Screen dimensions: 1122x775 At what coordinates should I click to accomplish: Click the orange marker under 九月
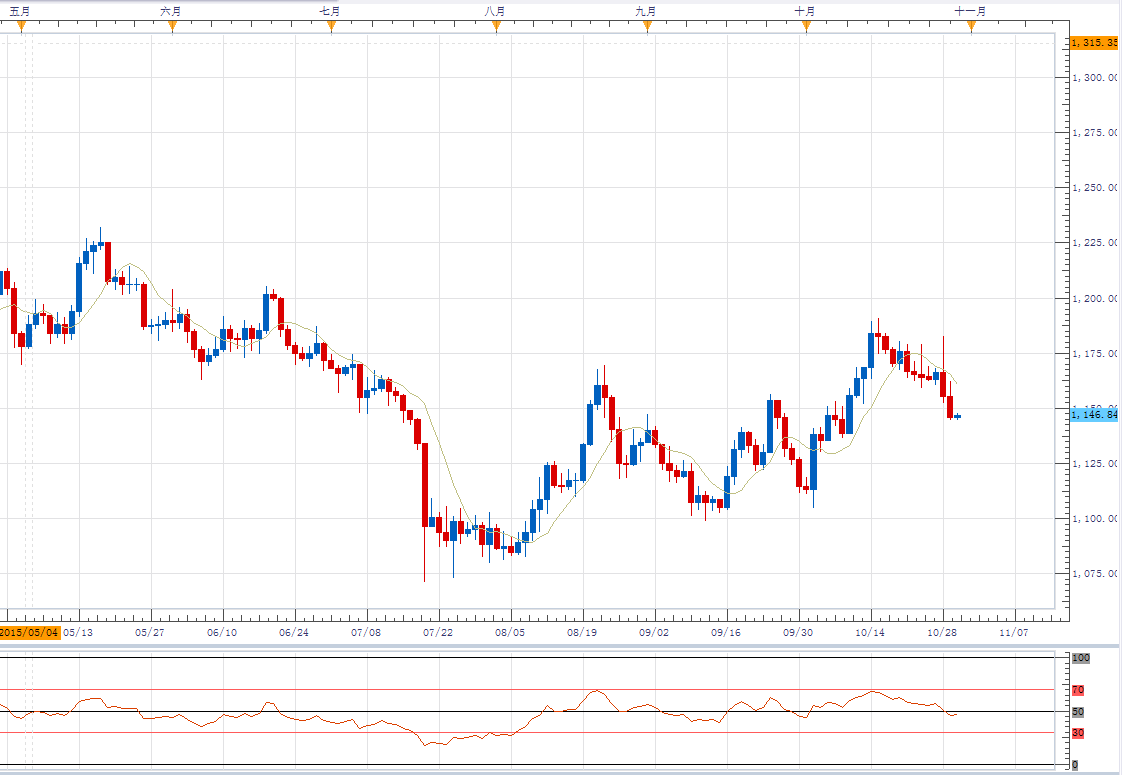tap(647, 26)
